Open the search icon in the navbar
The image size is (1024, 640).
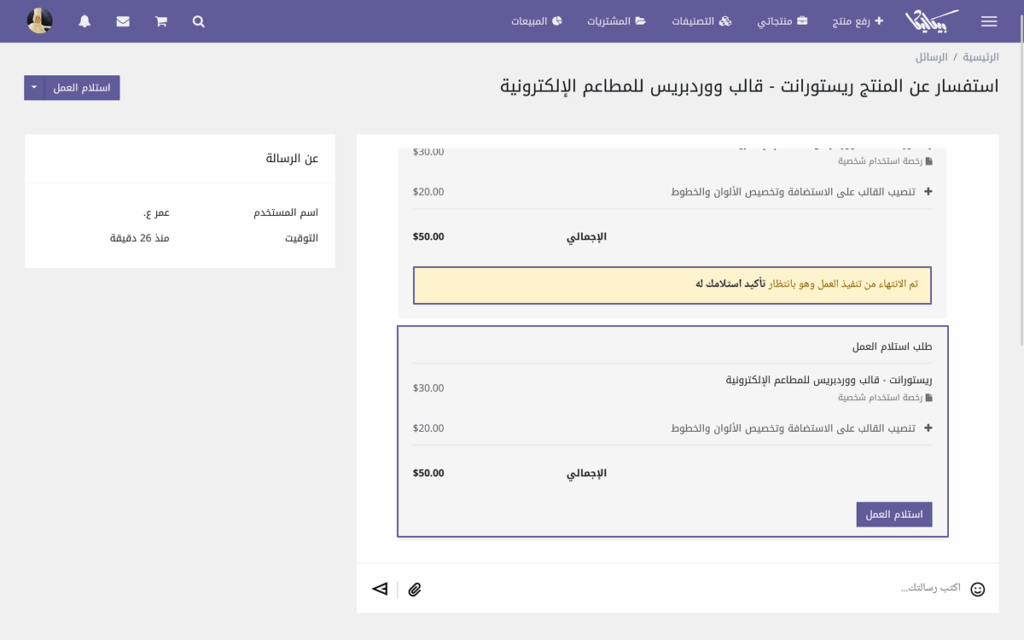(x=199, y=22)
